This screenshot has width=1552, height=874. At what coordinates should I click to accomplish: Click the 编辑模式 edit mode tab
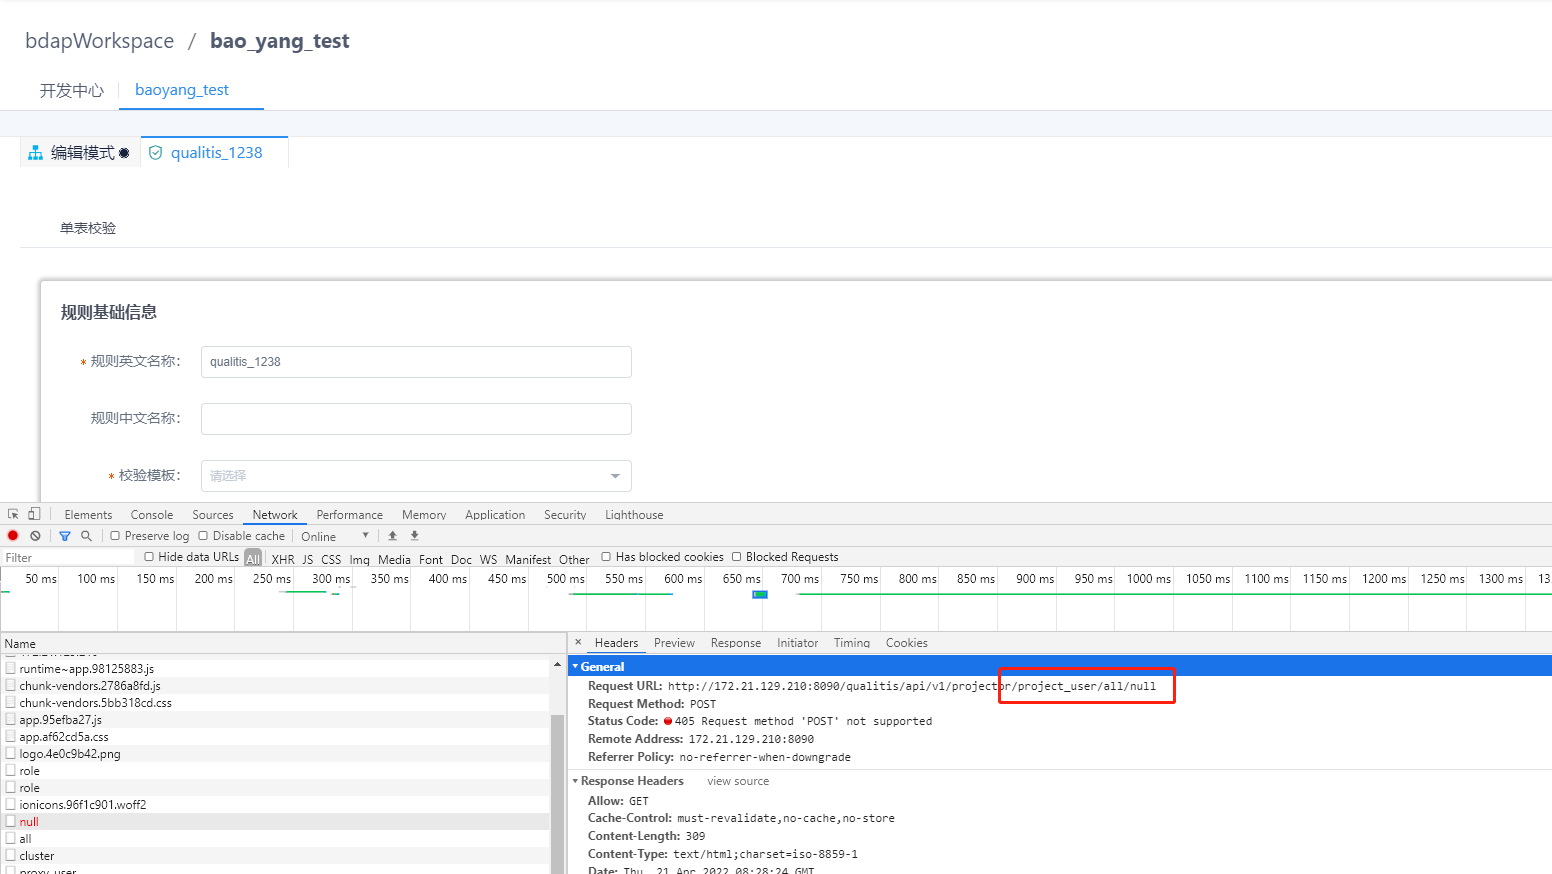coord(80,153)
